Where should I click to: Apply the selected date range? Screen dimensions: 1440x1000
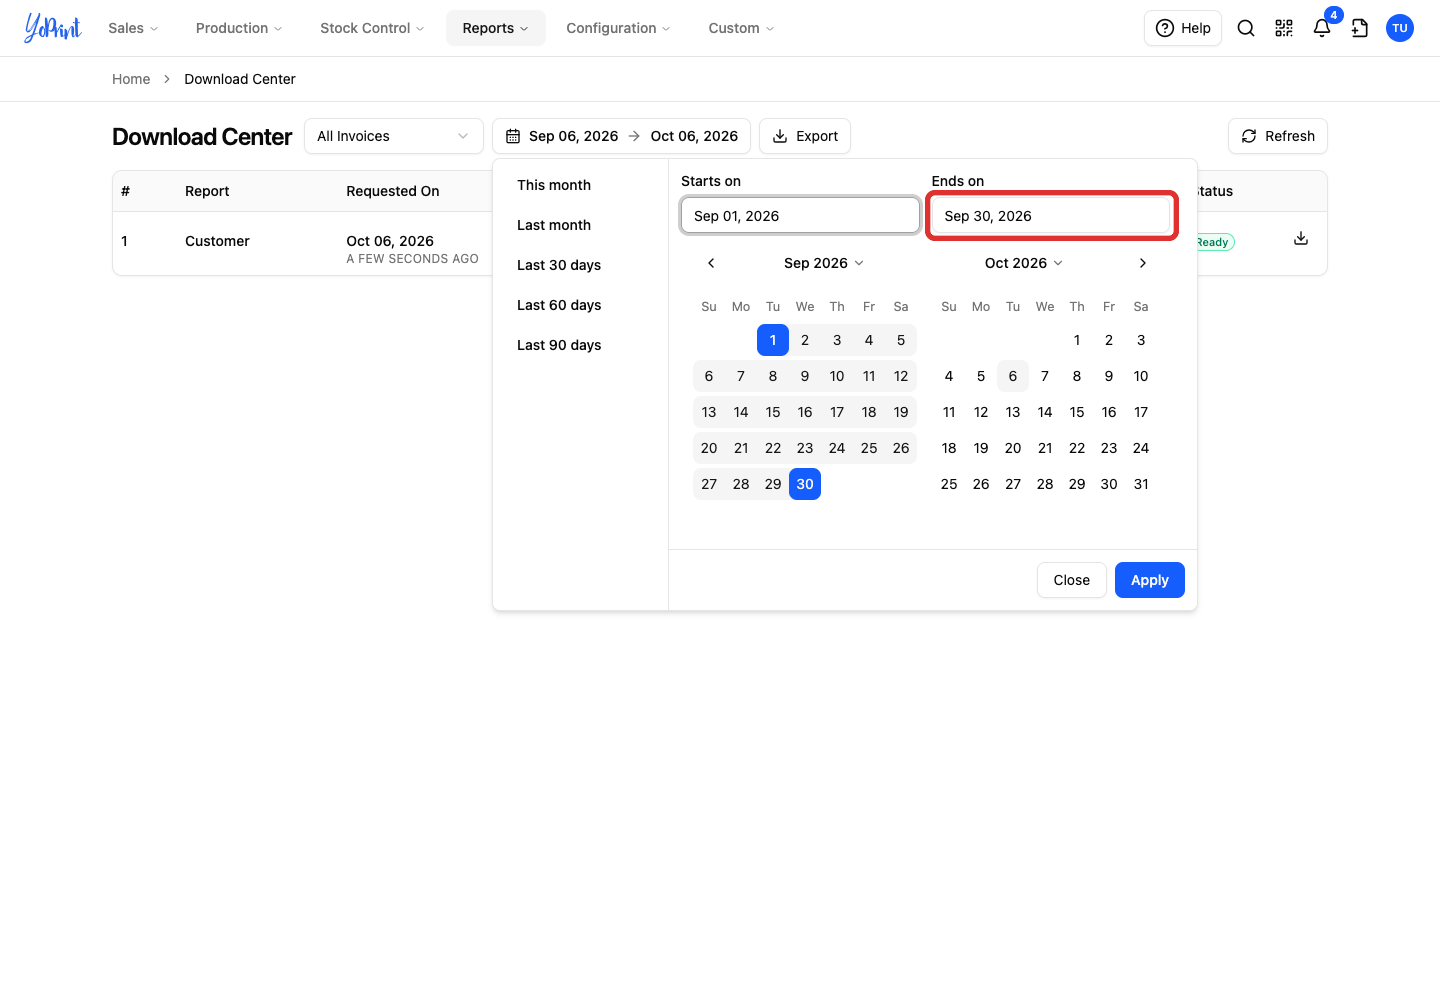pos(1150,580)
